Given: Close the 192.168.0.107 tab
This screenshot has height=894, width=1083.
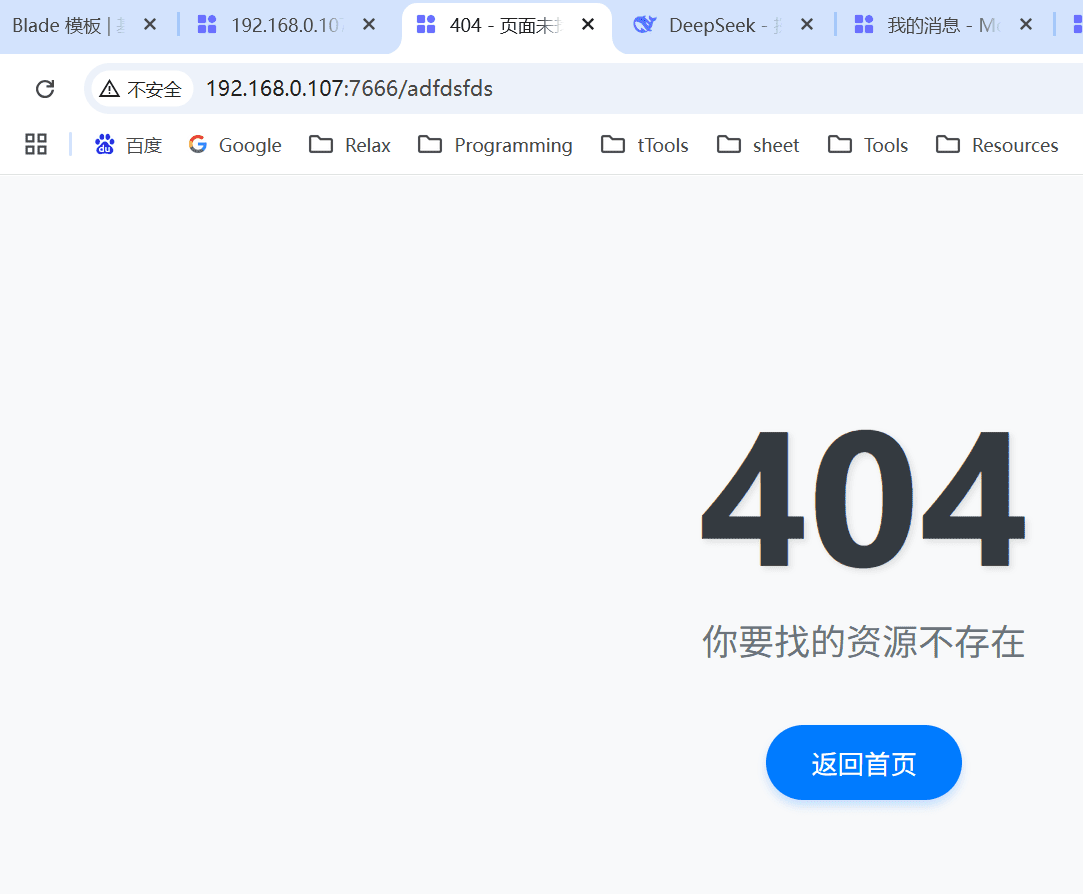Looking at the screenshot, I should 370,25.
